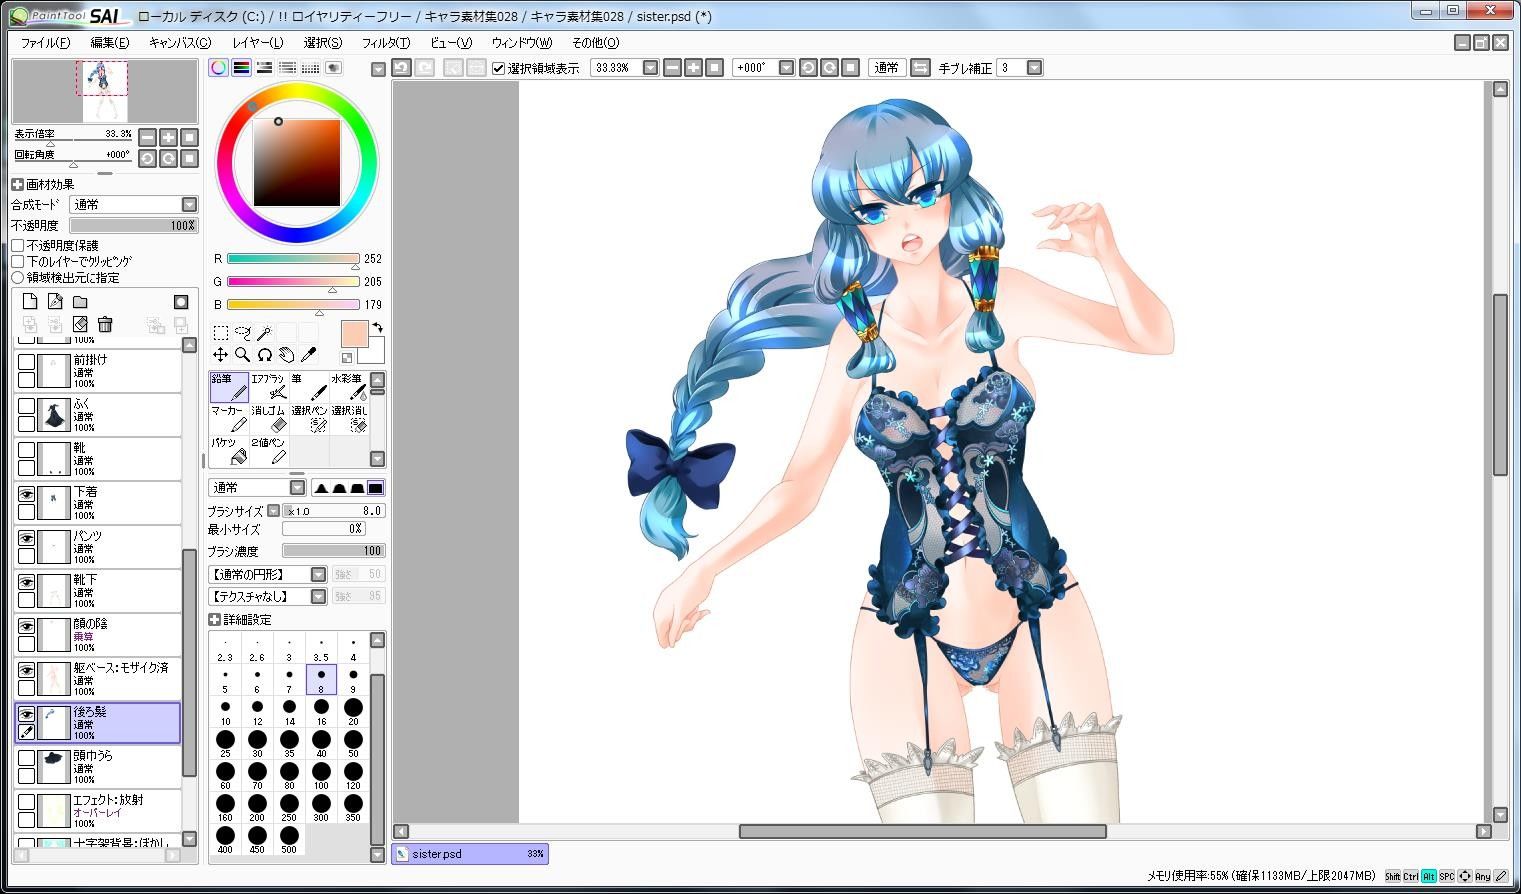This screenshot has width=1521, height=894.
Task: Choose brush size 20 preset
Action: (353, 712)
